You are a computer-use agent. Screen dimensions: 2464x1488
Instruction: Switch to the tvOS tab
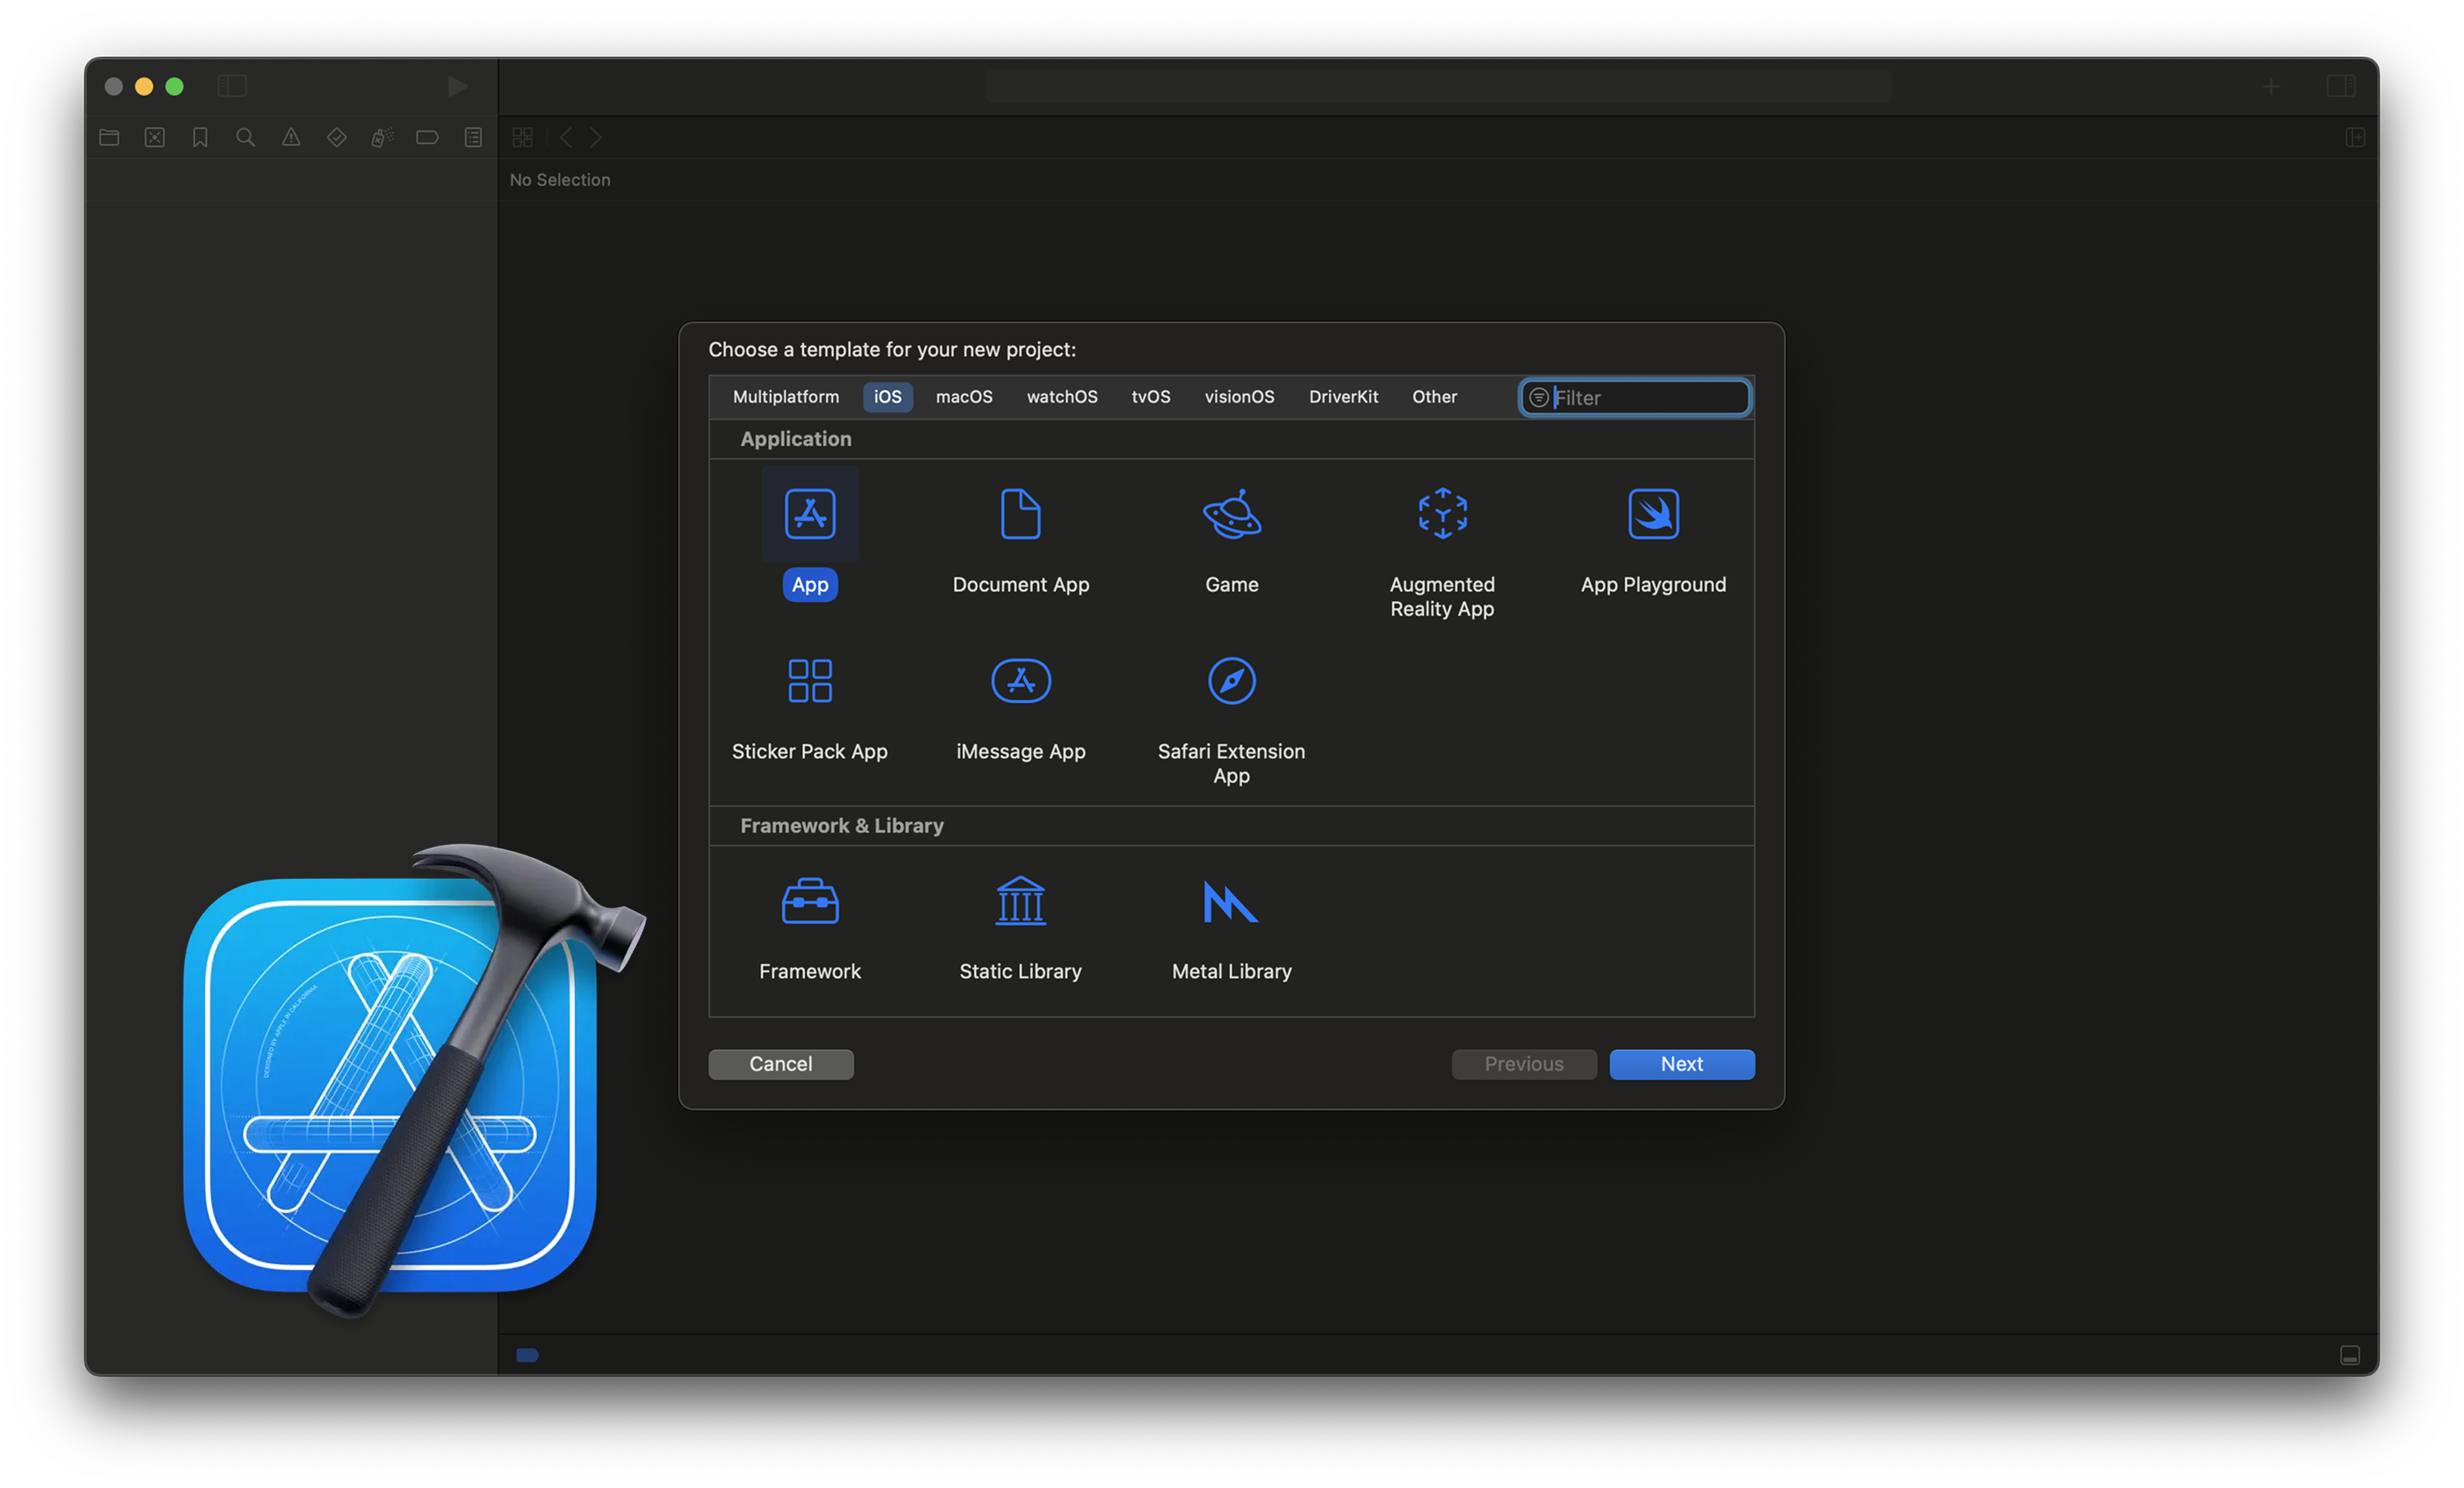1151,397
